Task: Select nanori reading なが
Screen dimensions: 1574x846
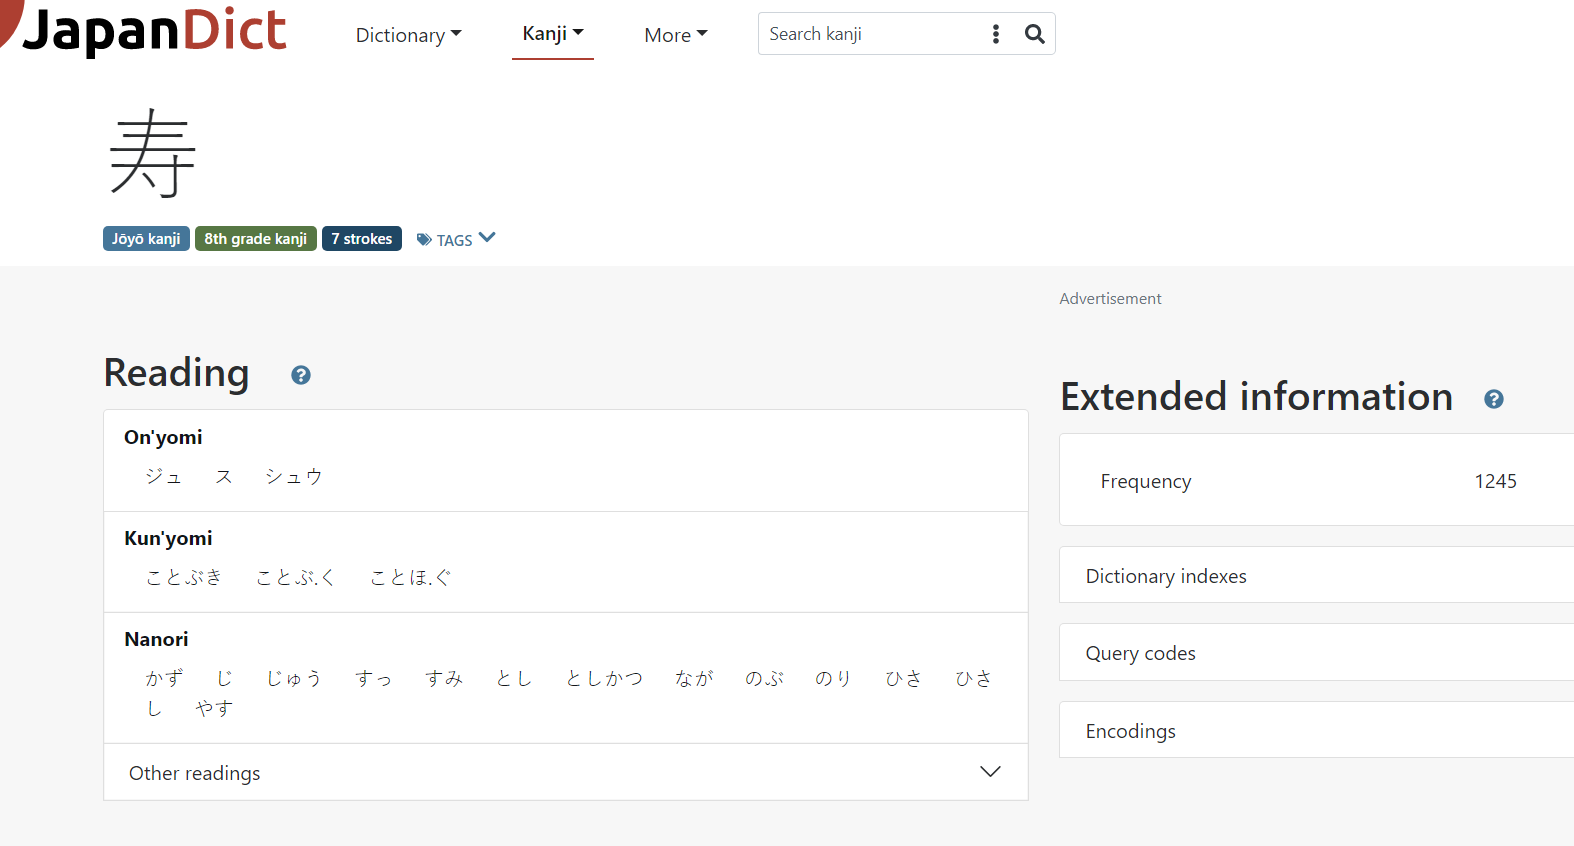Action: (x=694, y=679)
